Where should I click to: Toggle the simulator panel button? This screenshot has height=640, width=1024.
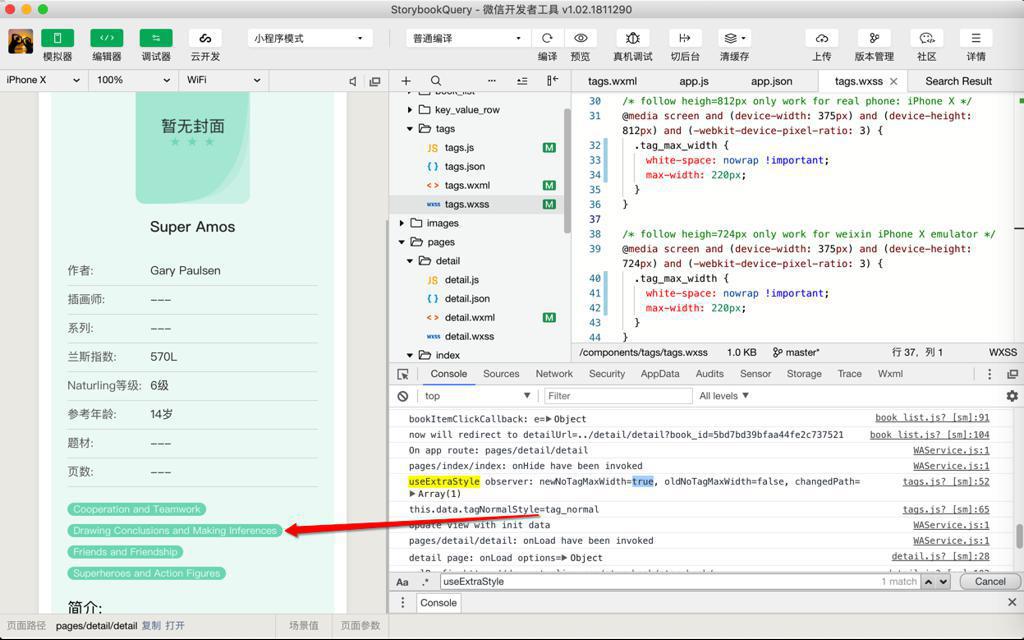57,38
